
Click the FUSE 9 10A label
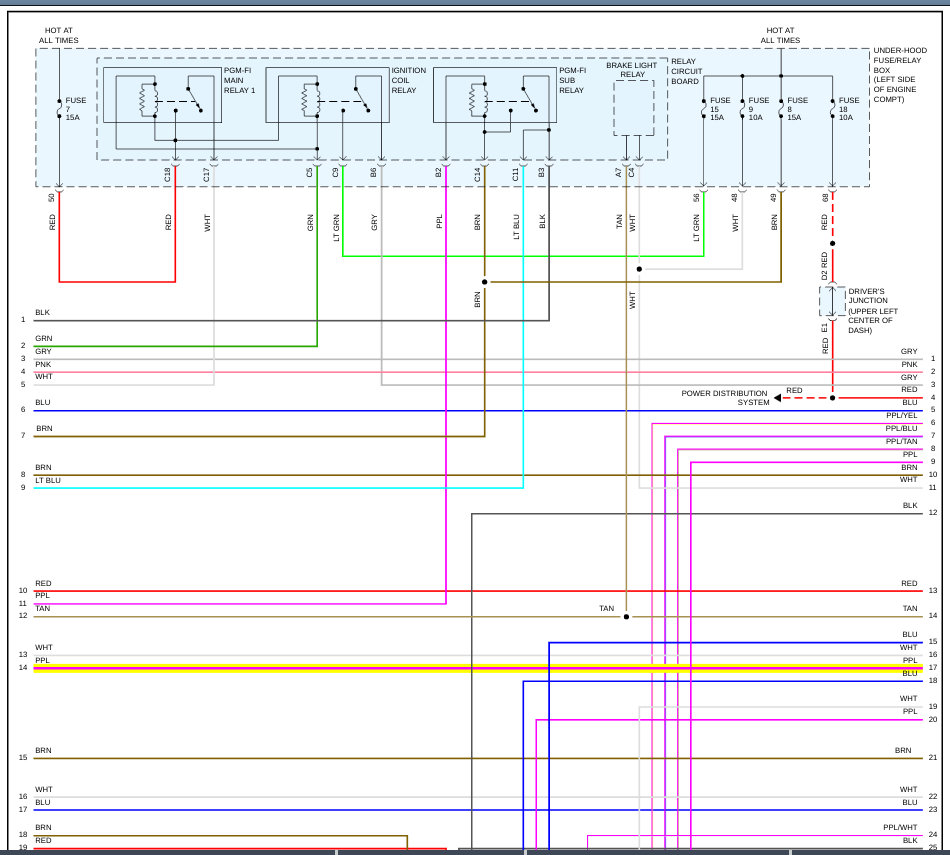[758, 108]
